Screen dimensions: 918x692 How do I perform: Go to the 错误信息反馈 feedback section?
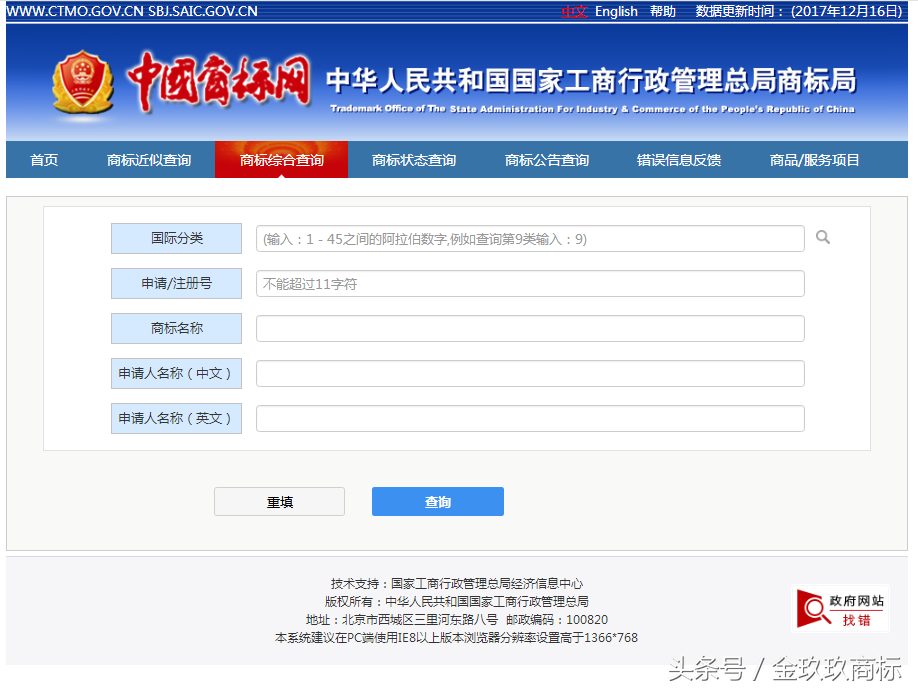(677, 159)
